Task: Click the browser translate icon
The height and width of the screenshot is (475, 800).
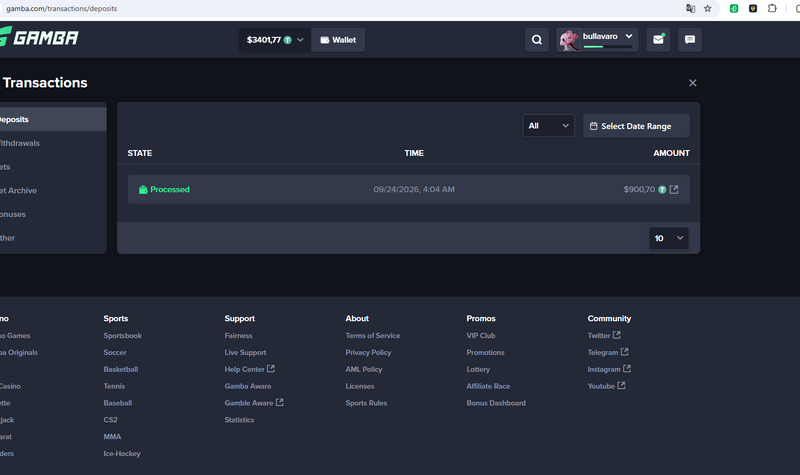Action: pyautogui.click(x=690, y=8)
